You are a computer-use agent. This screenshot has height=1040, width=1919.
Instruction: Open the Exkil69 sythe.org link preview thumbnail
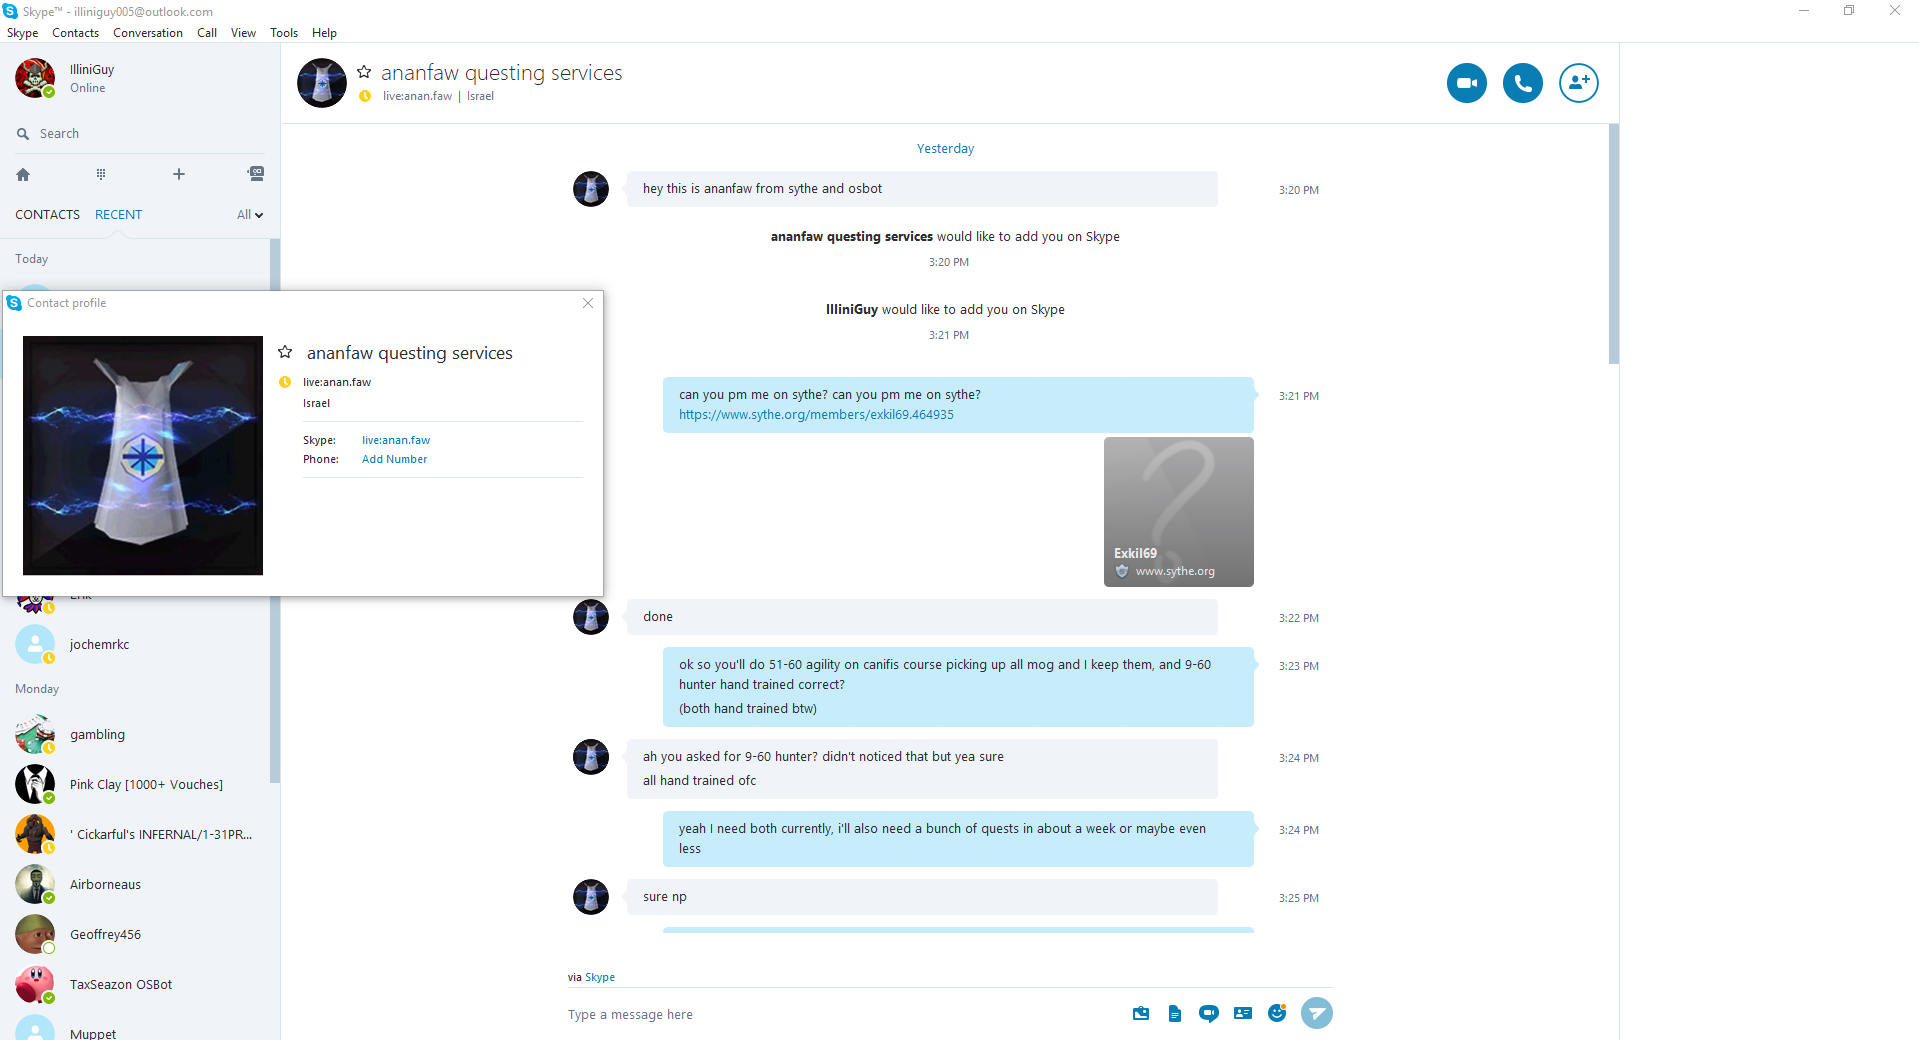(x=1178, y=512)
